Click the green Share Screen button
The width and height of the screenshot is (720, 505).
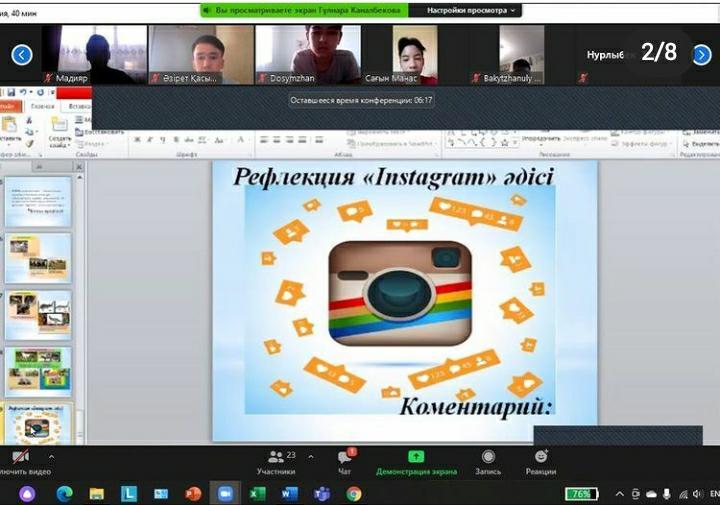coord(416,461)
